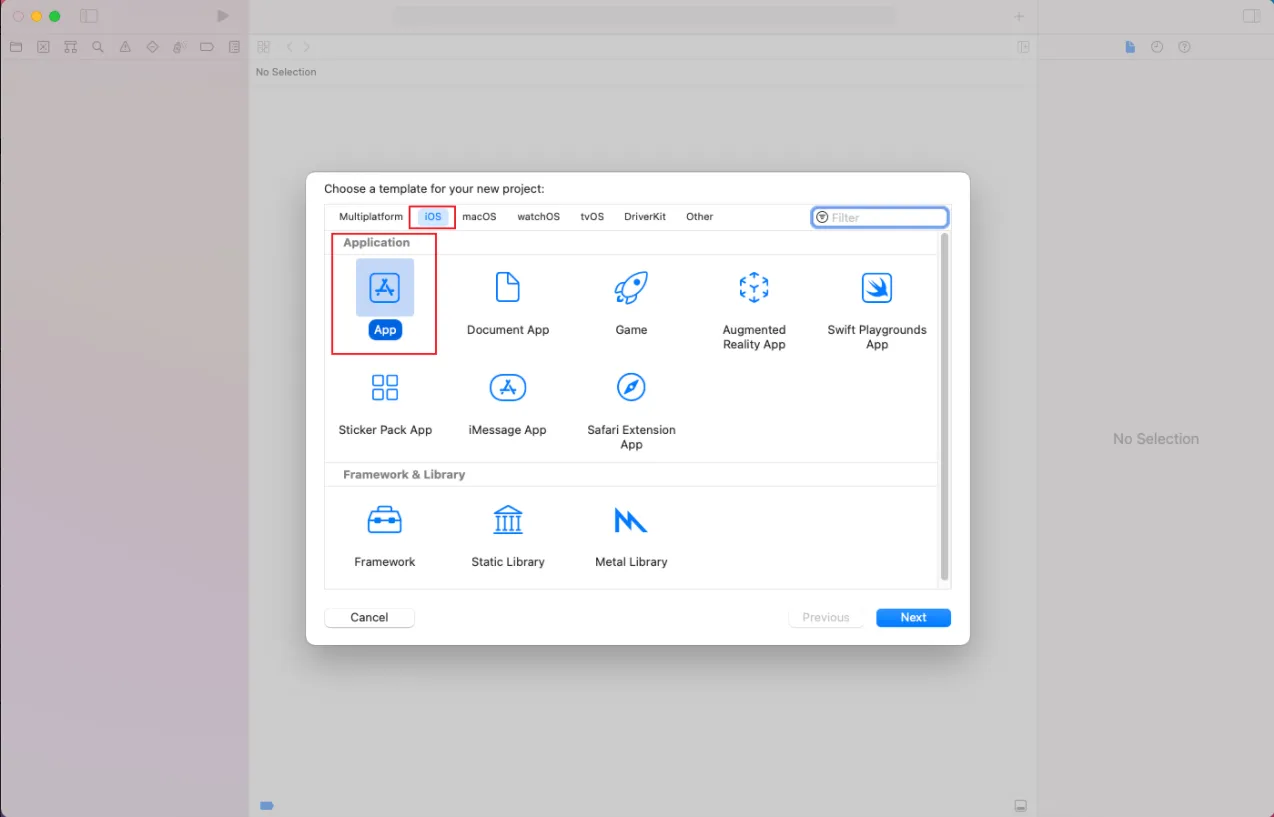The width and height of the screenshot is (1274, 817).
Task: Click the filter icon in Filter field
Action: [822, 217]
